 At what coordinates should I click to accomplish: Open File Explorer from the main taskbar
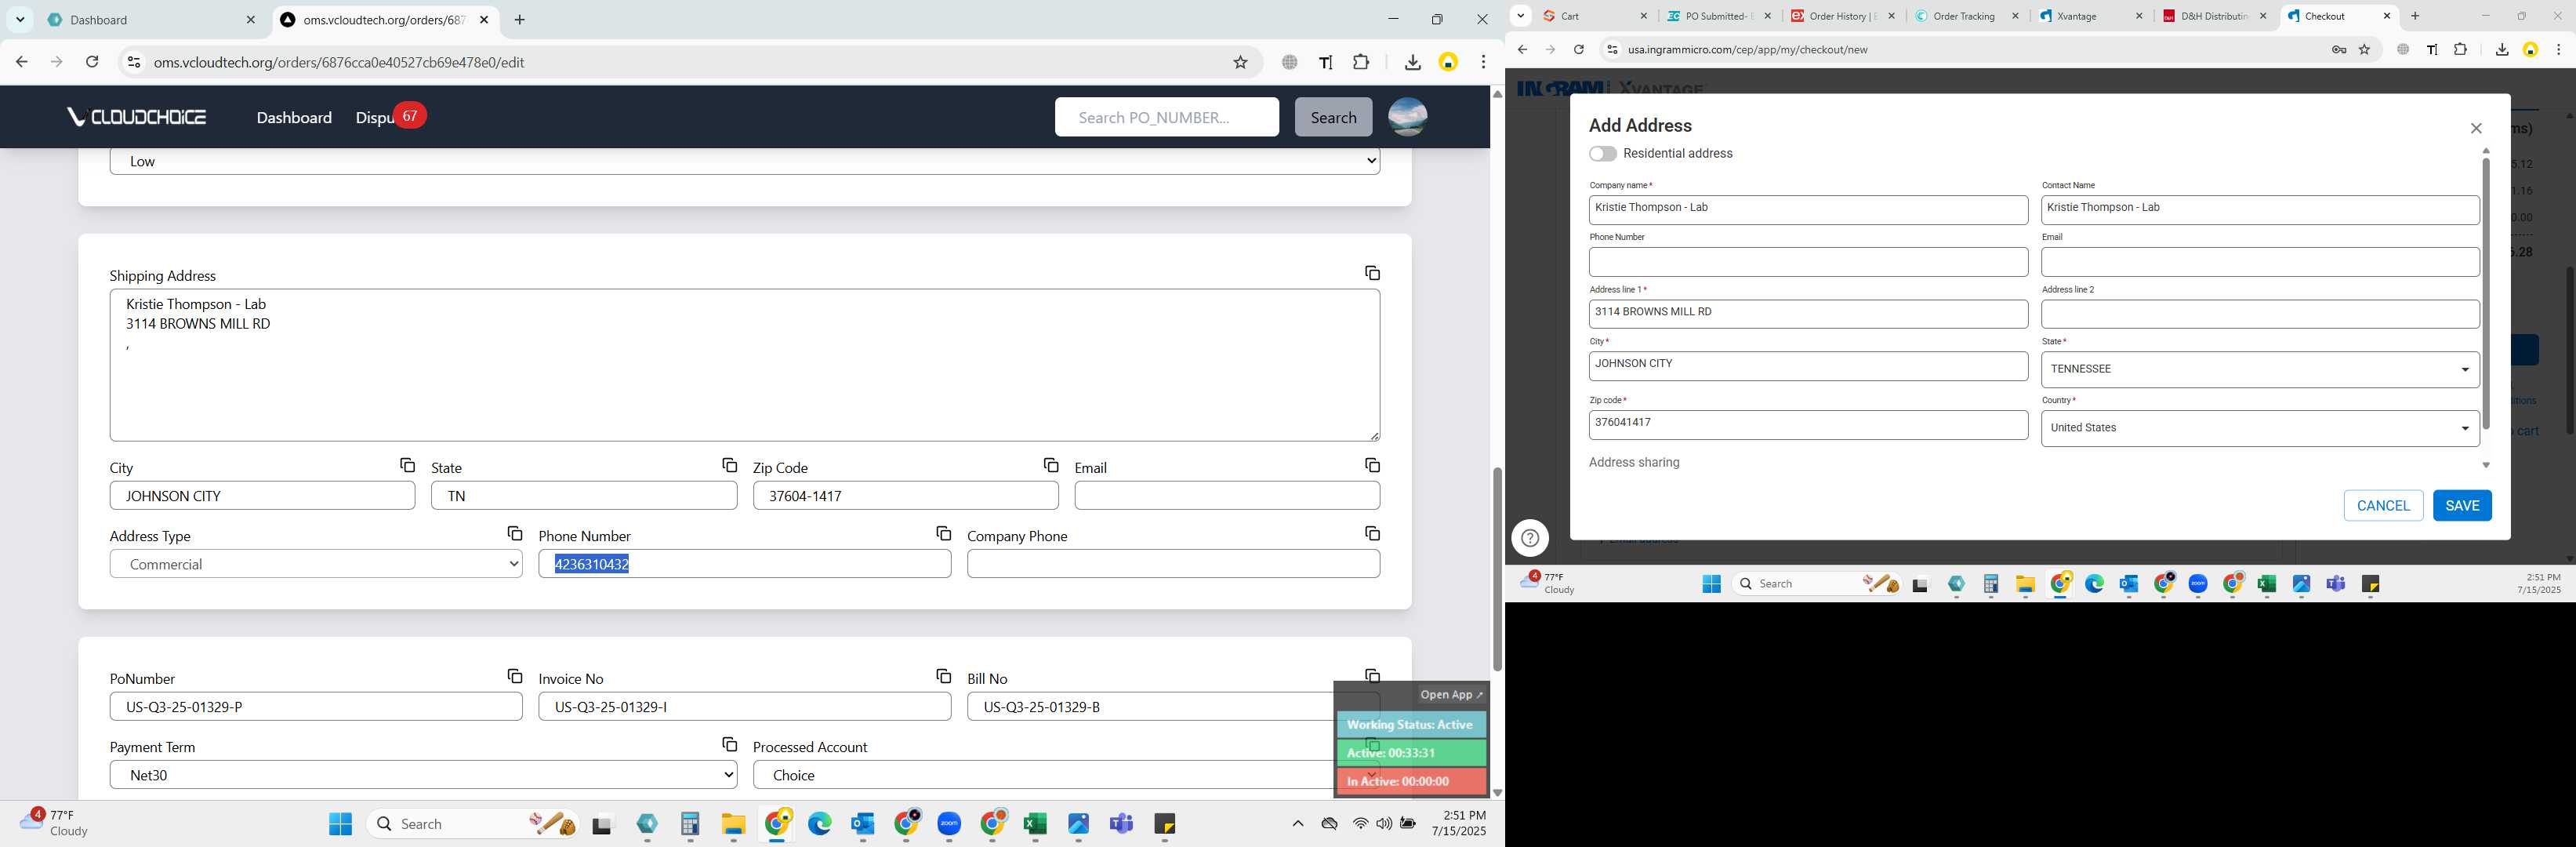[733, 823]
